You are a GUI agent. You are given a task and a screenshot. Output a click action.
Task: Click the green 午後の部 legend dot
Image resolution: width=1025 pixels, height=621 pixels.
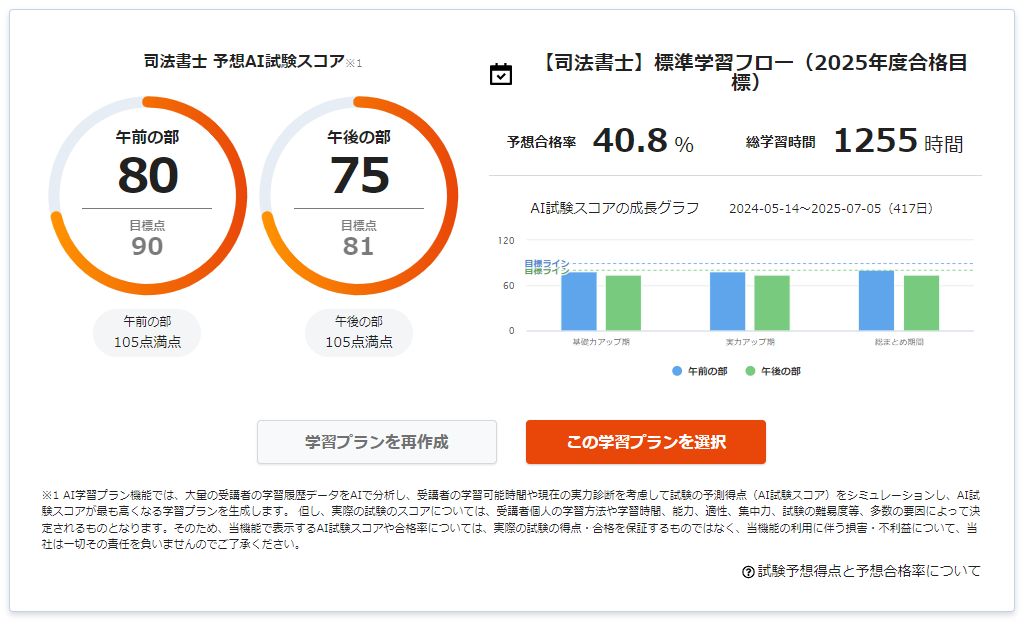tap(750, 371)
